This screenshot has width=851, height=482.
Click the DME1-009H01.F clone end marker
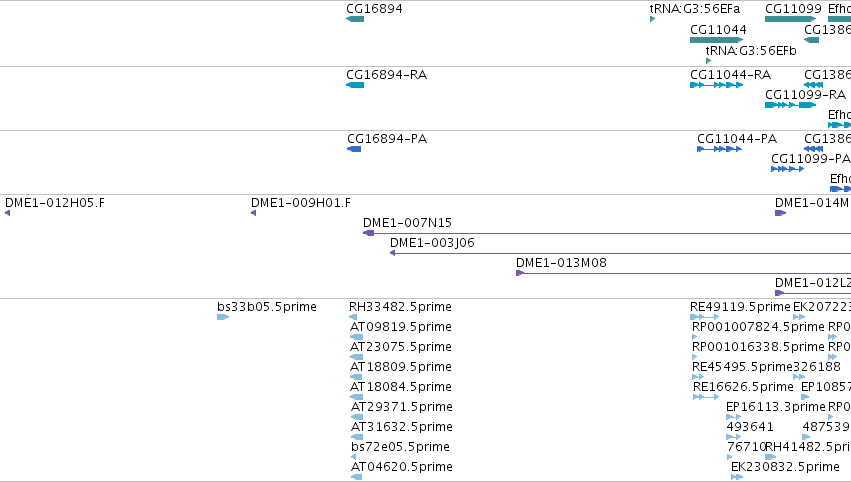point(253,213)
